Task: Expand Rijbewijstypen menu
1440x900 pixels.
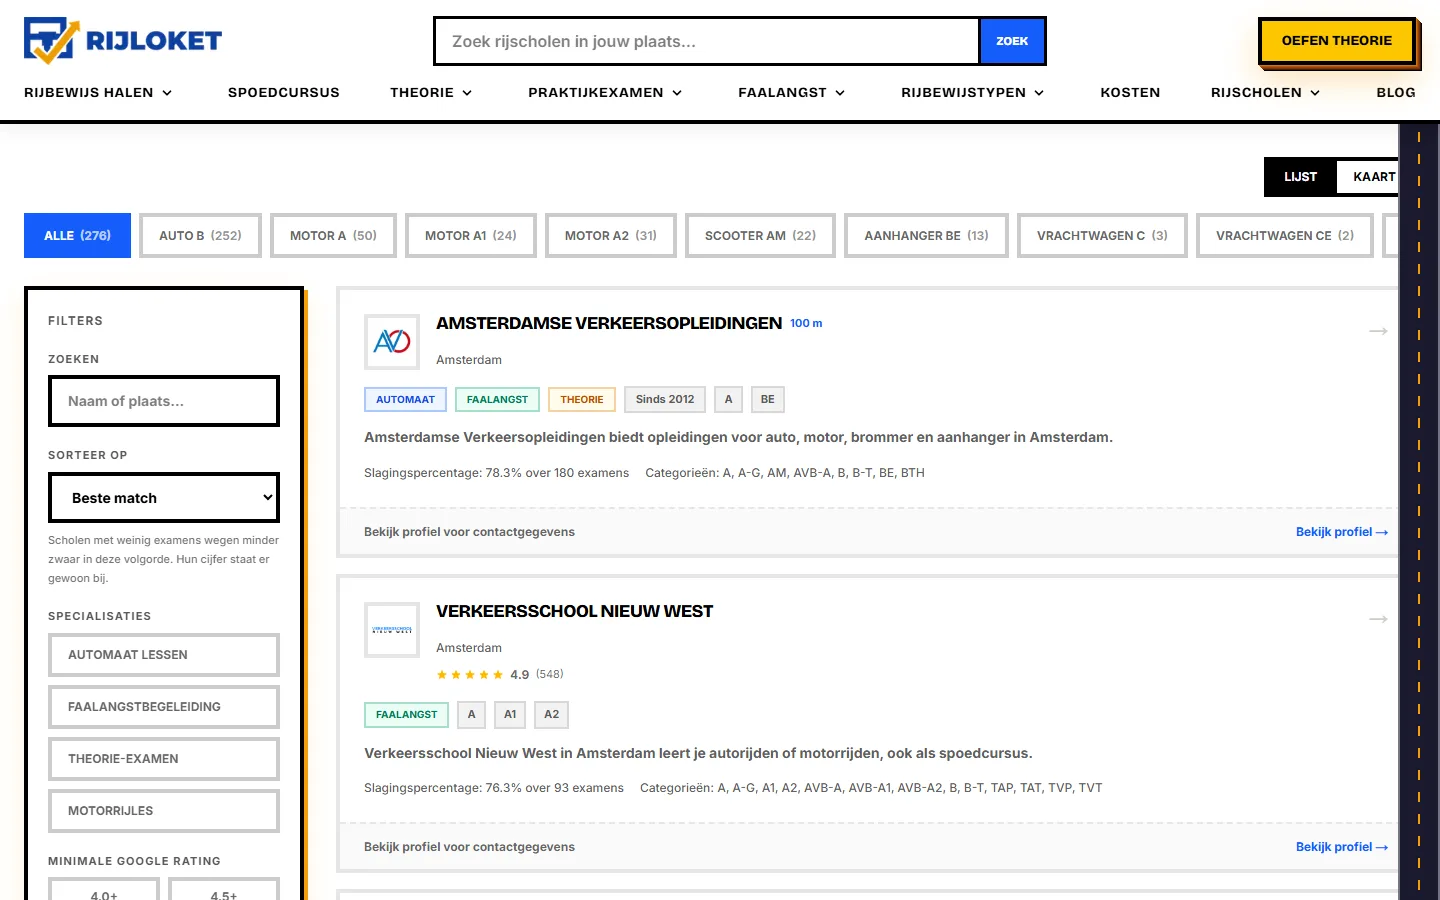Action: tap(972, 92)
